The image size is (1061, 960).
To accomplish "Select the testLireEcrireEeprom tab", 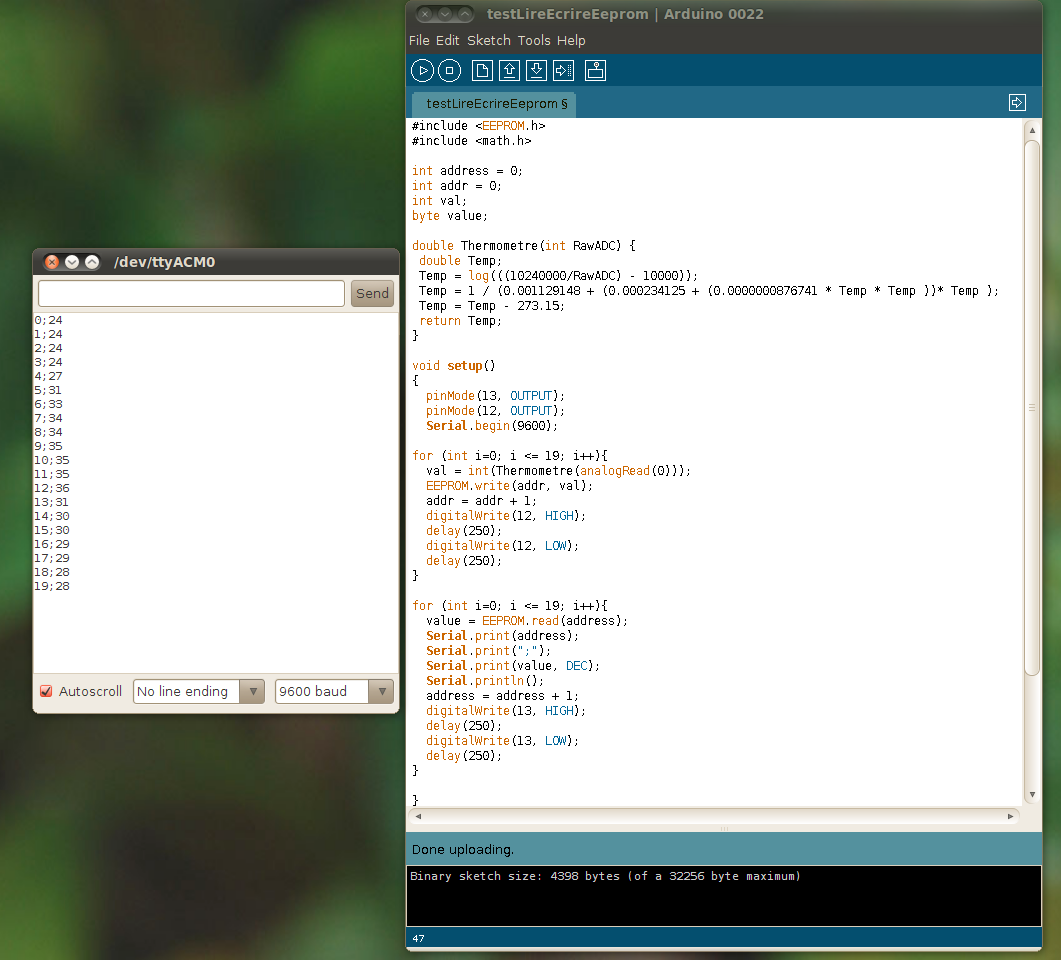I will [493, 104].
